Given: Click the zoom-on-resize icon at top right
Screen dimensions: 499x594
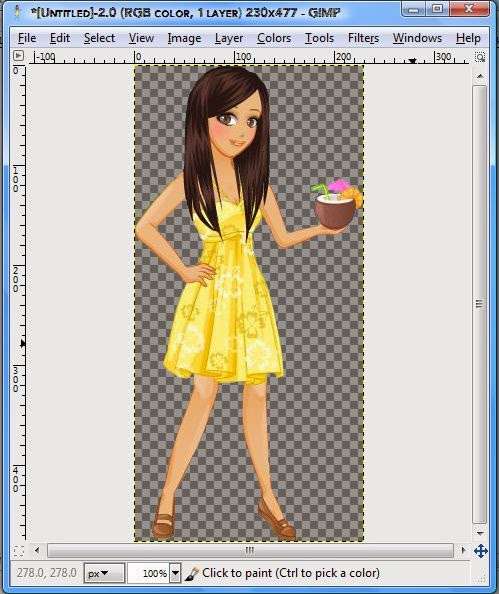Looking at the screenshot, I should [480, 57].
